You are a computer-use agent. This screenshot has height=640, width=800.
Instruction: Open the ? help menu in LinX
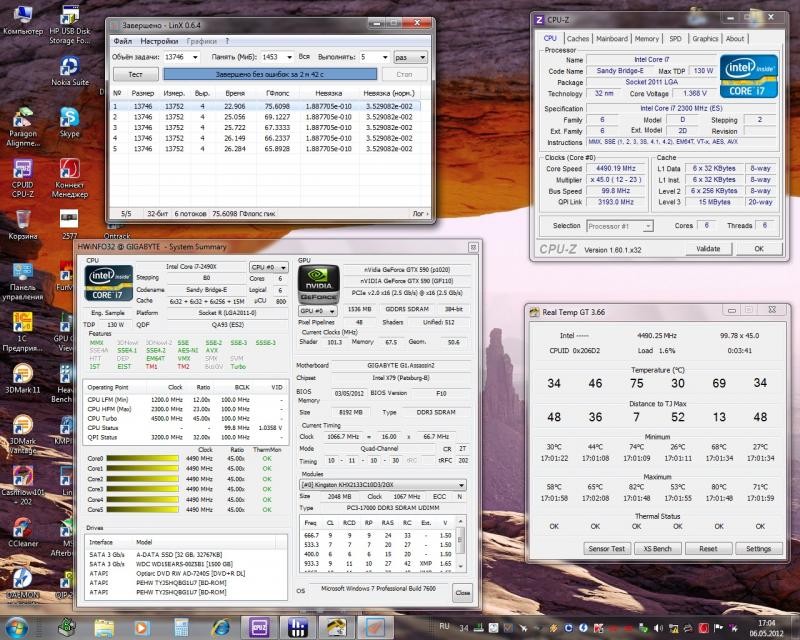(227, 41)
